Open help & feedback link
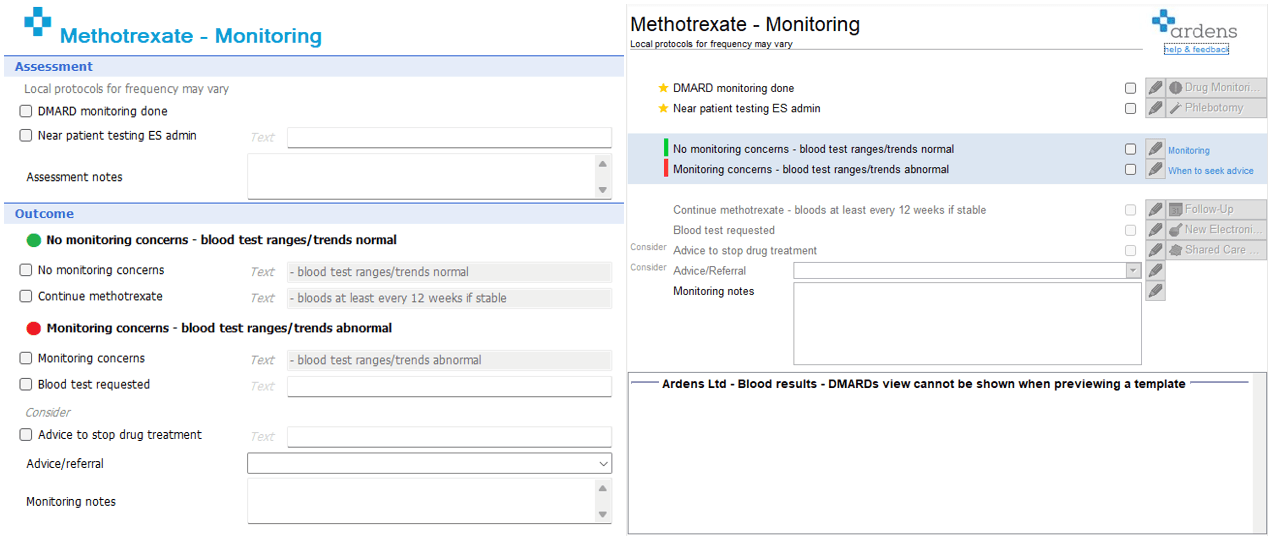1271x539 pixels. click(1196, 49)
